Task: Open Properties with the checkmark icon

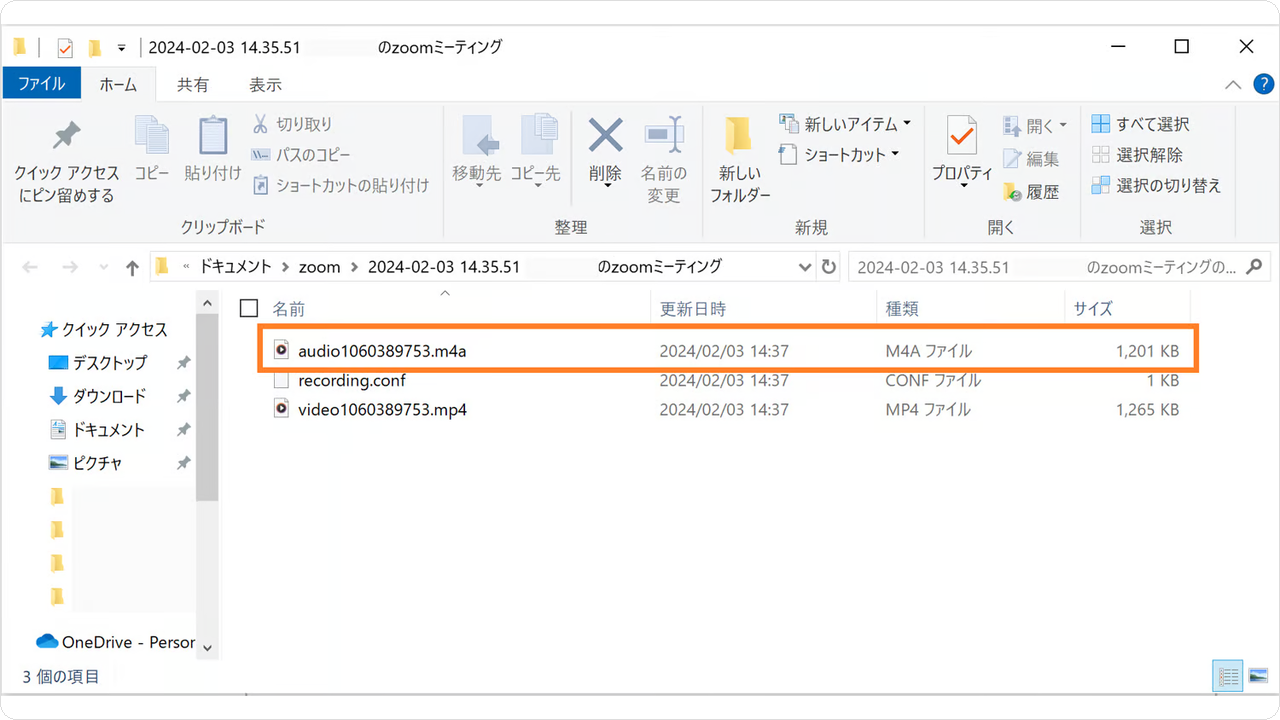Action: click(x=962, y=150)
